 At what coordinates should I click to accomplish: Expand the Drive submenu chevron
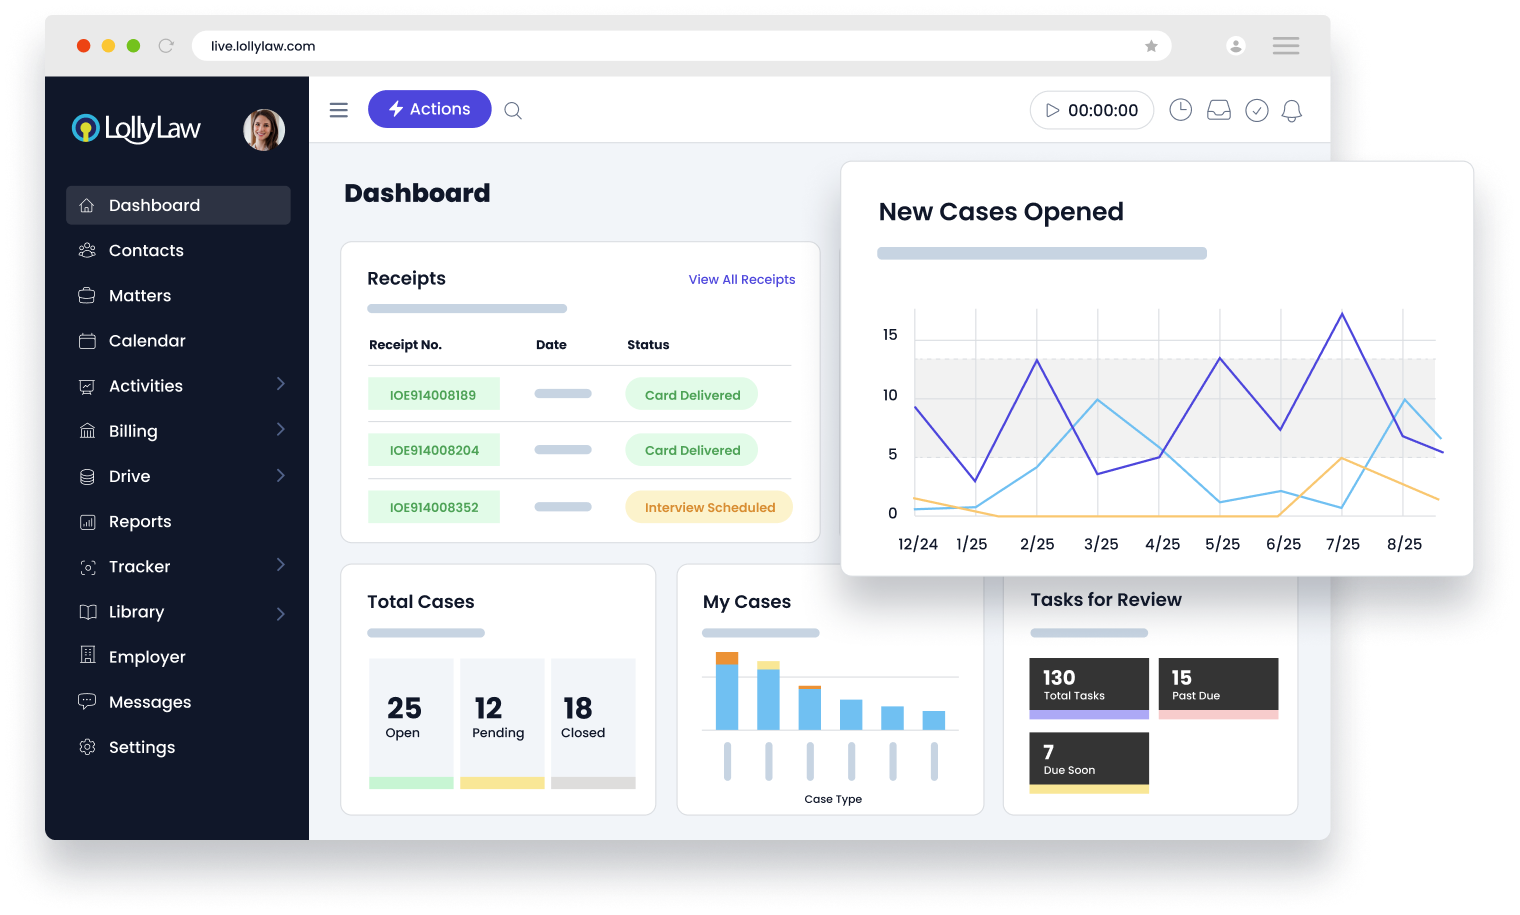281,476
